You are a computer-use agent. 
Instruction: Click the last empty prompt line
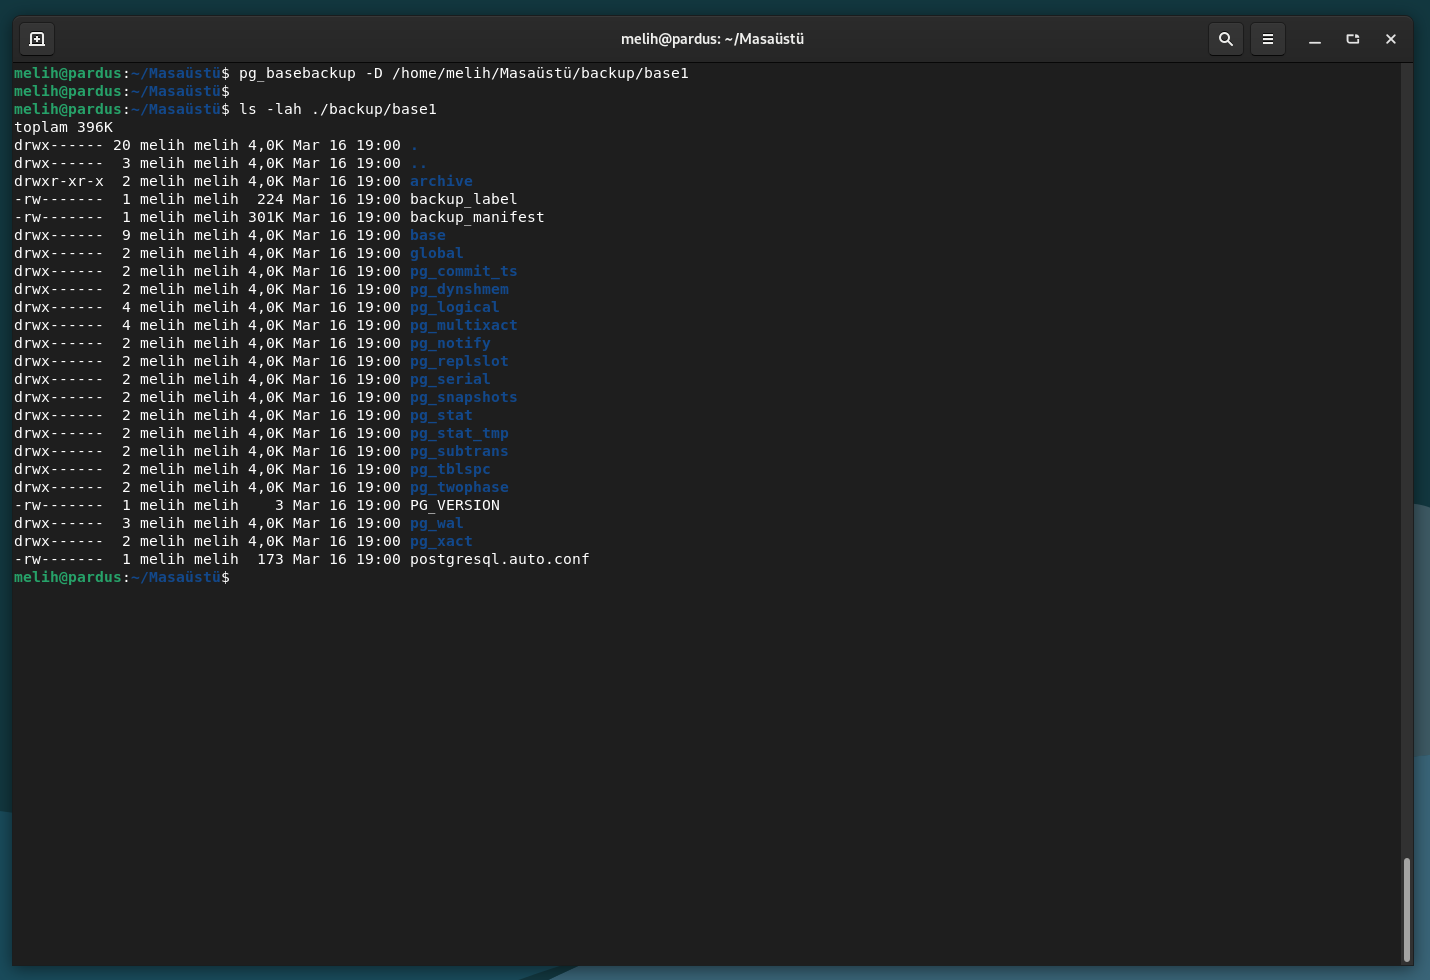(x=122, y=577)
